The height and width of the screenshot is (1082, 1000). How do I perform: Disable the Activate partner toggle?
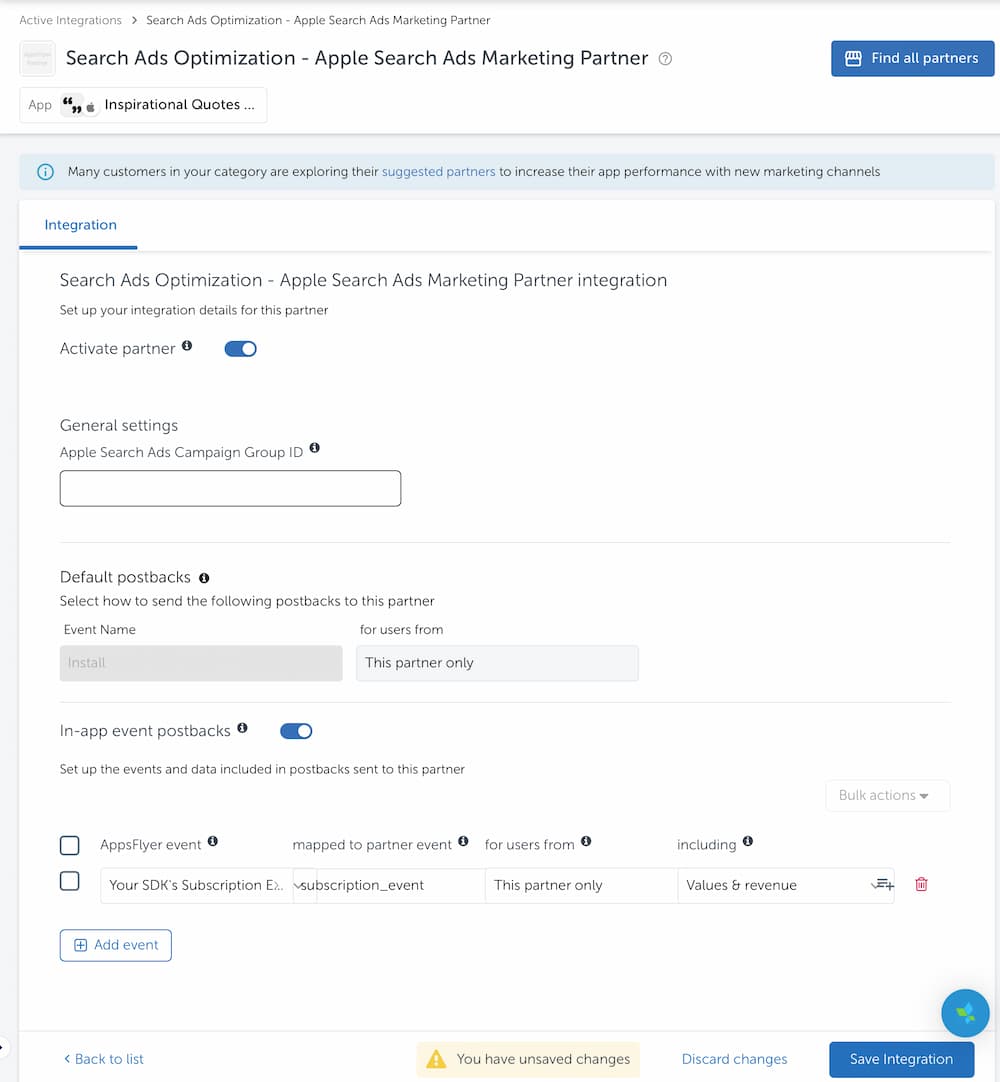240,348
